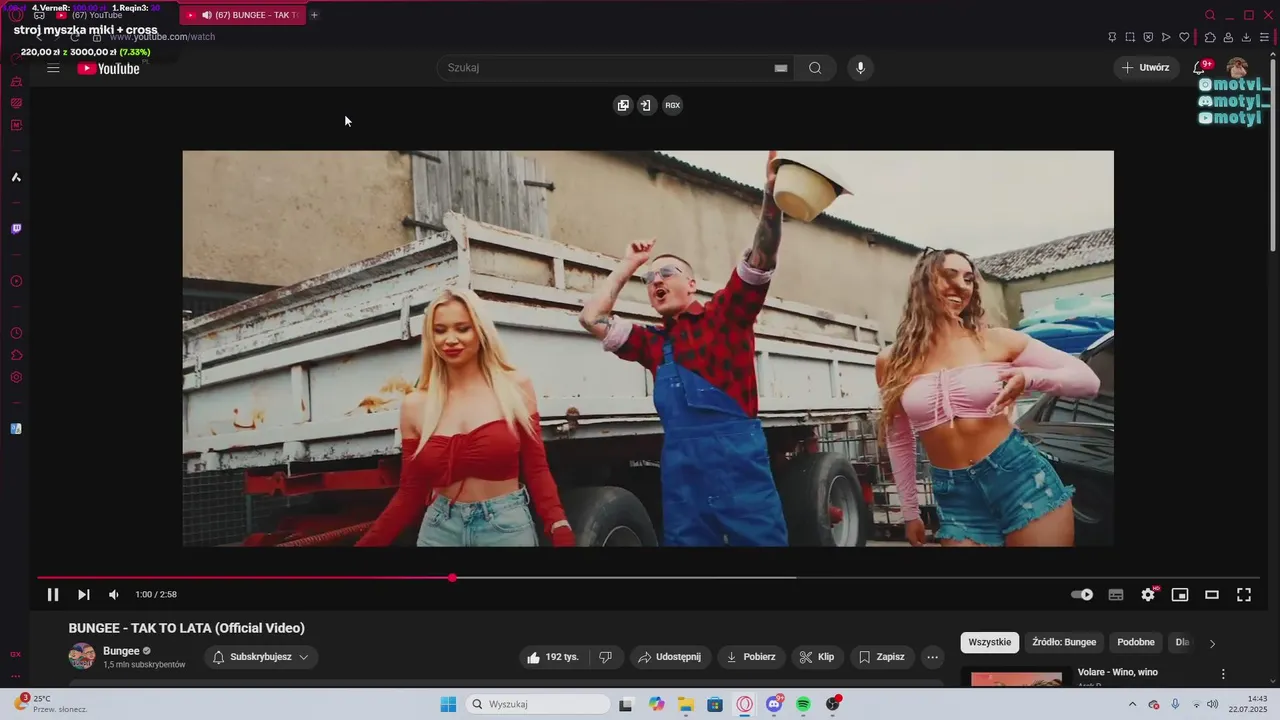1280x720 pixels.
Task: Toggle the autoplay switch
Action: (x=1082, y=594)
